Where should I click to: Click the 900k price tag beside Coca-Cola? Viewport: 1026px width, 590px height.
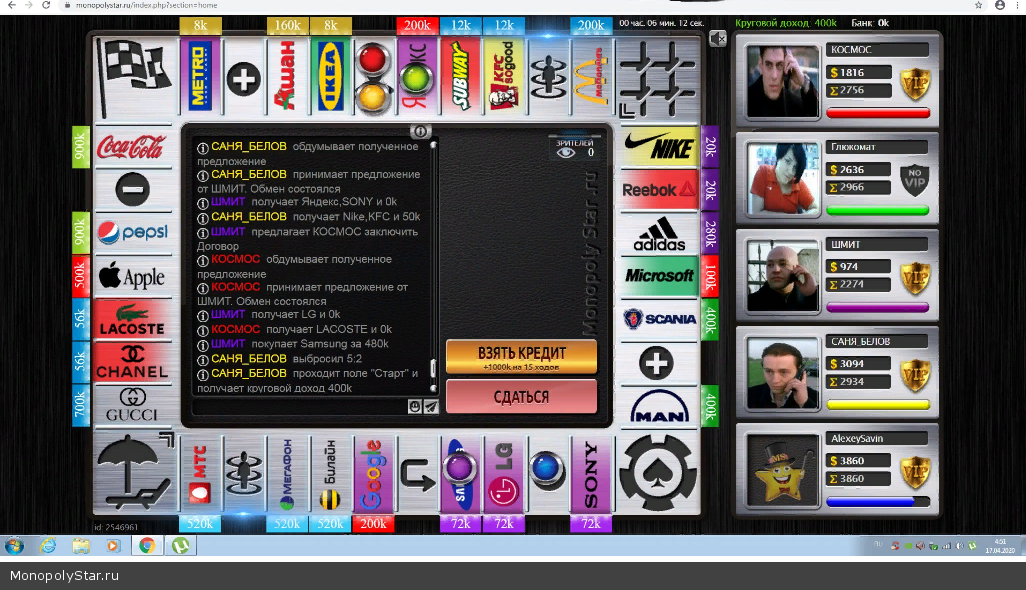click(x=80, y=147)
